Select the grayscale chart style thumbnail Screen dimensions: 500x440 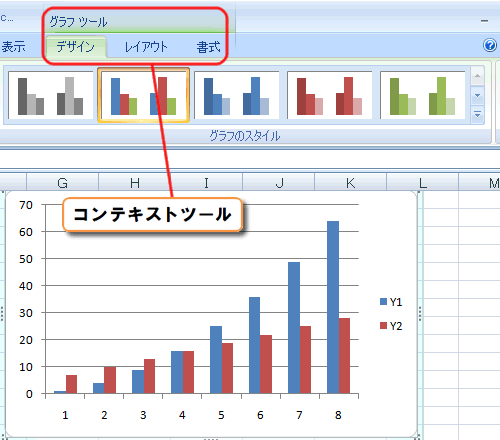click(50, 95)
